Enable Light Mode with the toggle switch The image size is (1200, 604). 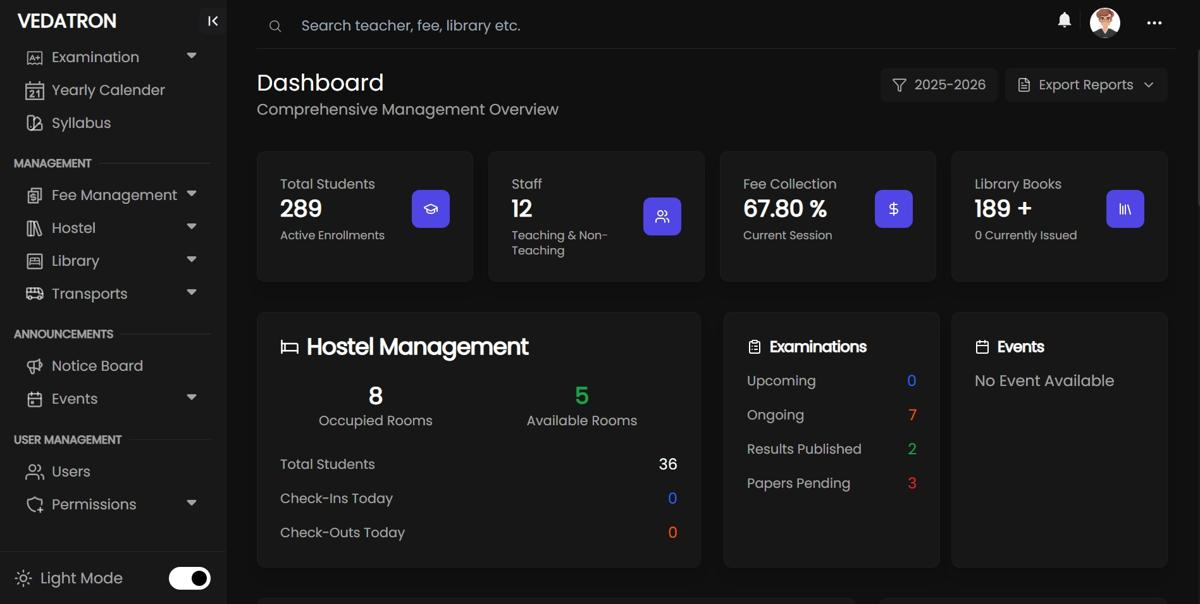coord(189,578)
